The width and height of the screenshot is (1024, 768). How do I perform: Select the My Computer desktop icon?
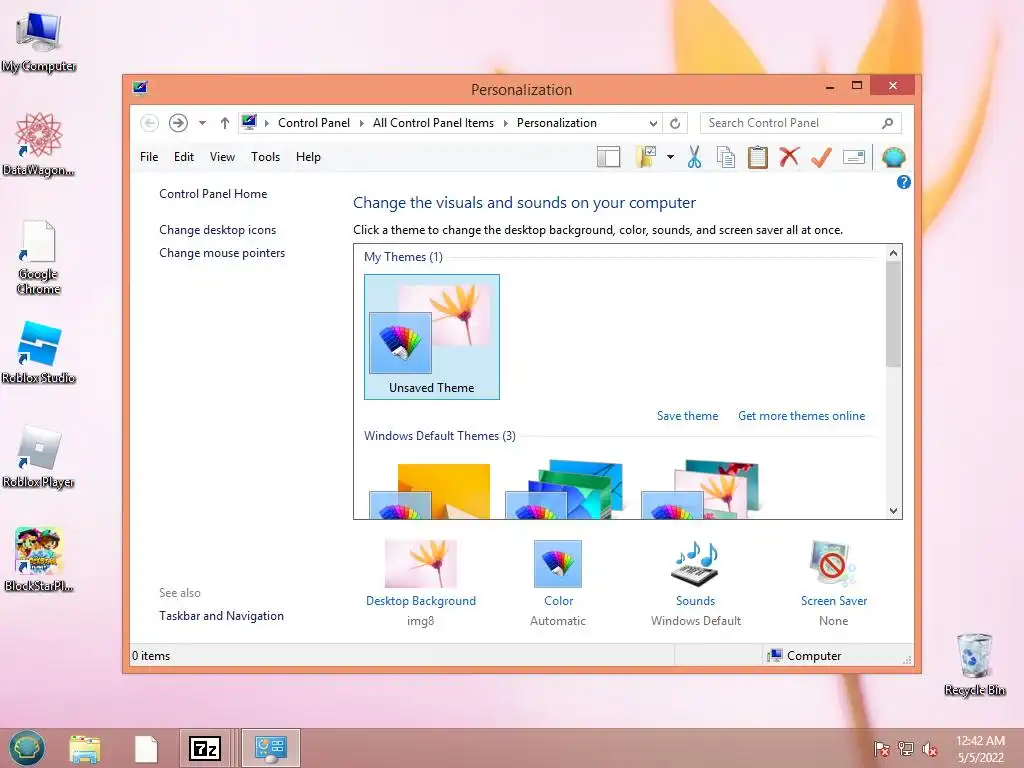click(39, 41)
